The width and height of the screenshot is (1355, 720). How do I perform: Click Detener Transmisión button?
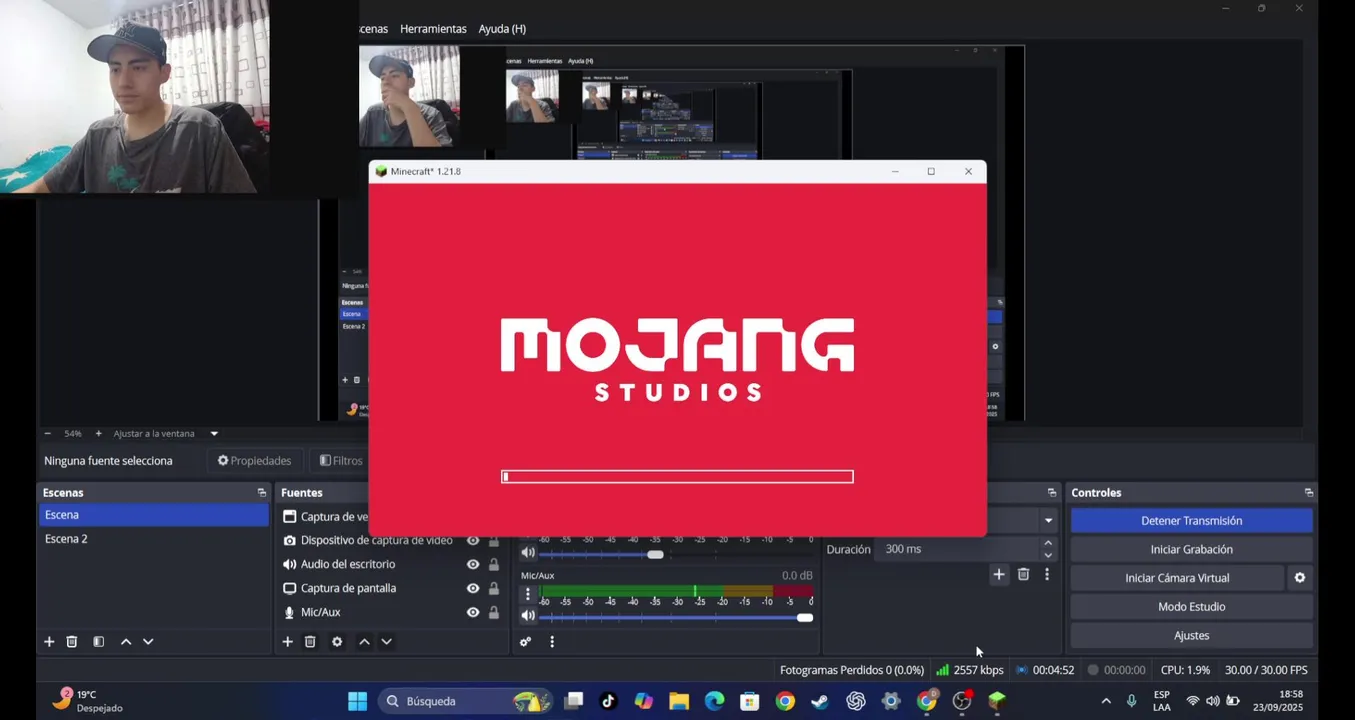pos(1191,521)
